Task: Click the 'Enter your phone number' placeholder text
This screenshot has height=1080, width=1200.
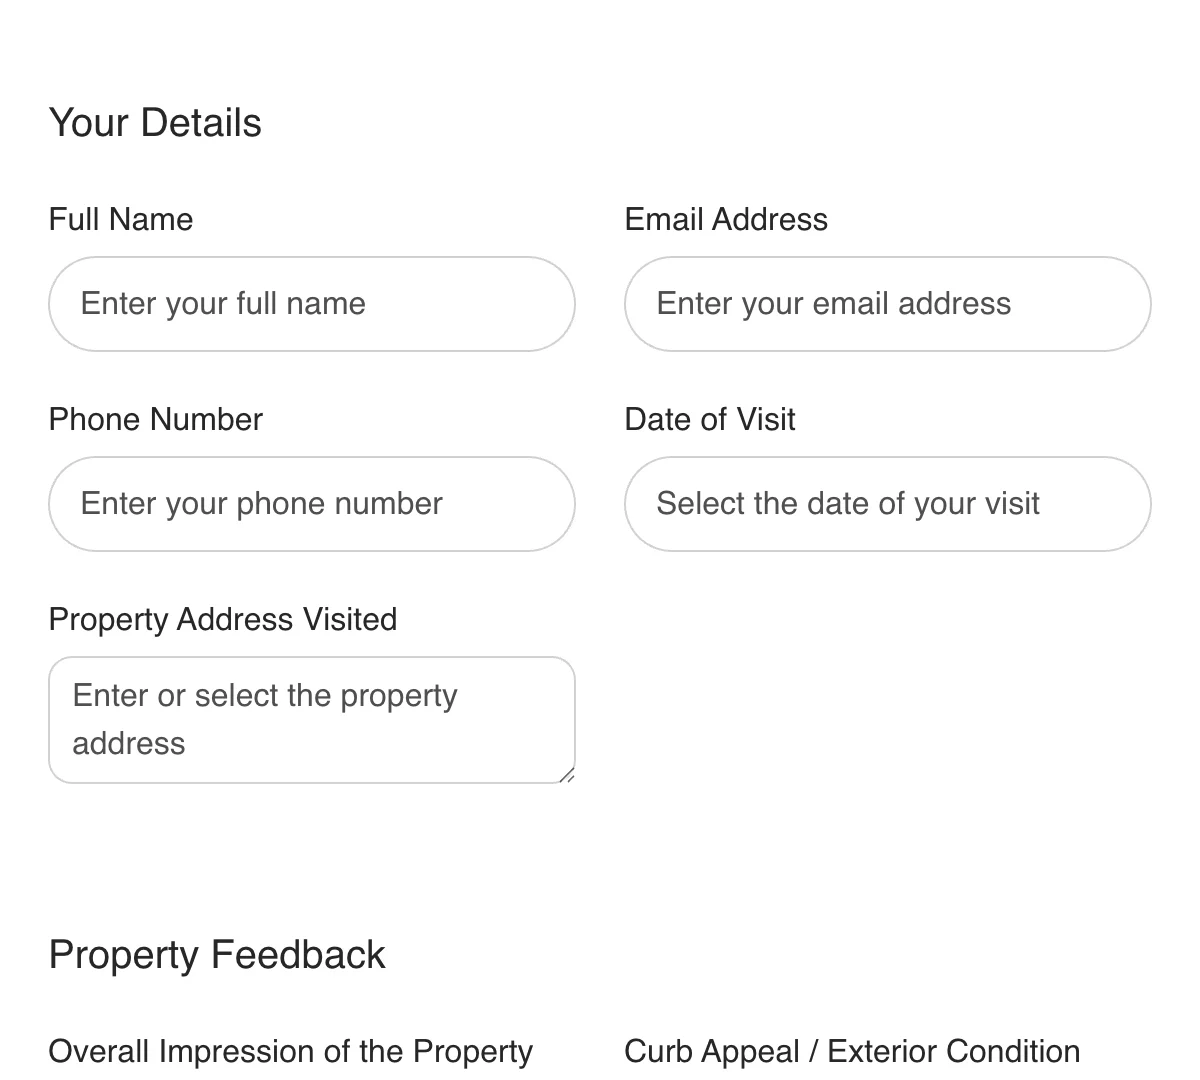Action: (x=261, y=504)
